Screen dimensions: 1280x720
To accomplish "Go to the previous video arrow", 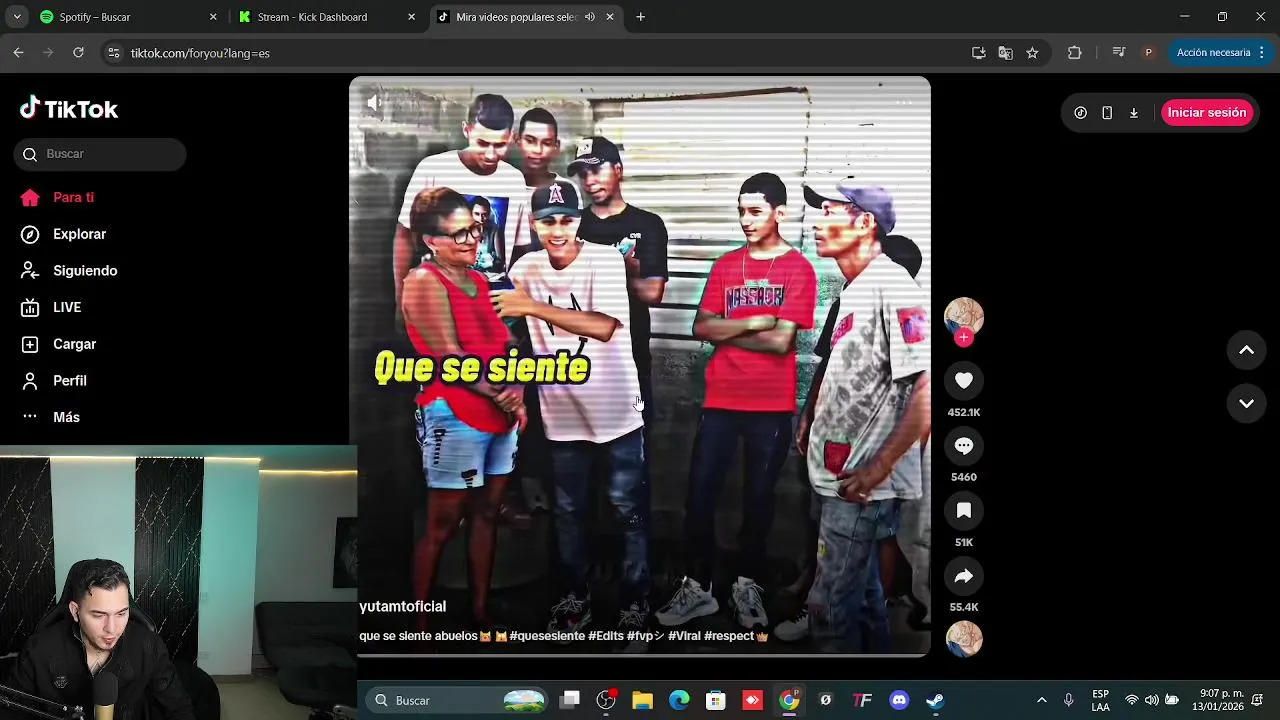I will point(1247,350).
